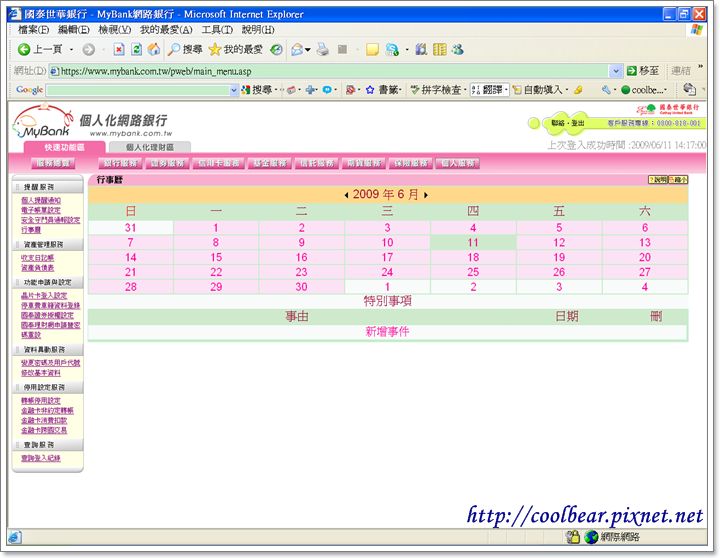Click the coolbe... account green dot
Image resolution: width=720 pixels, height=558 pixels.
click(x=625, y=90)
